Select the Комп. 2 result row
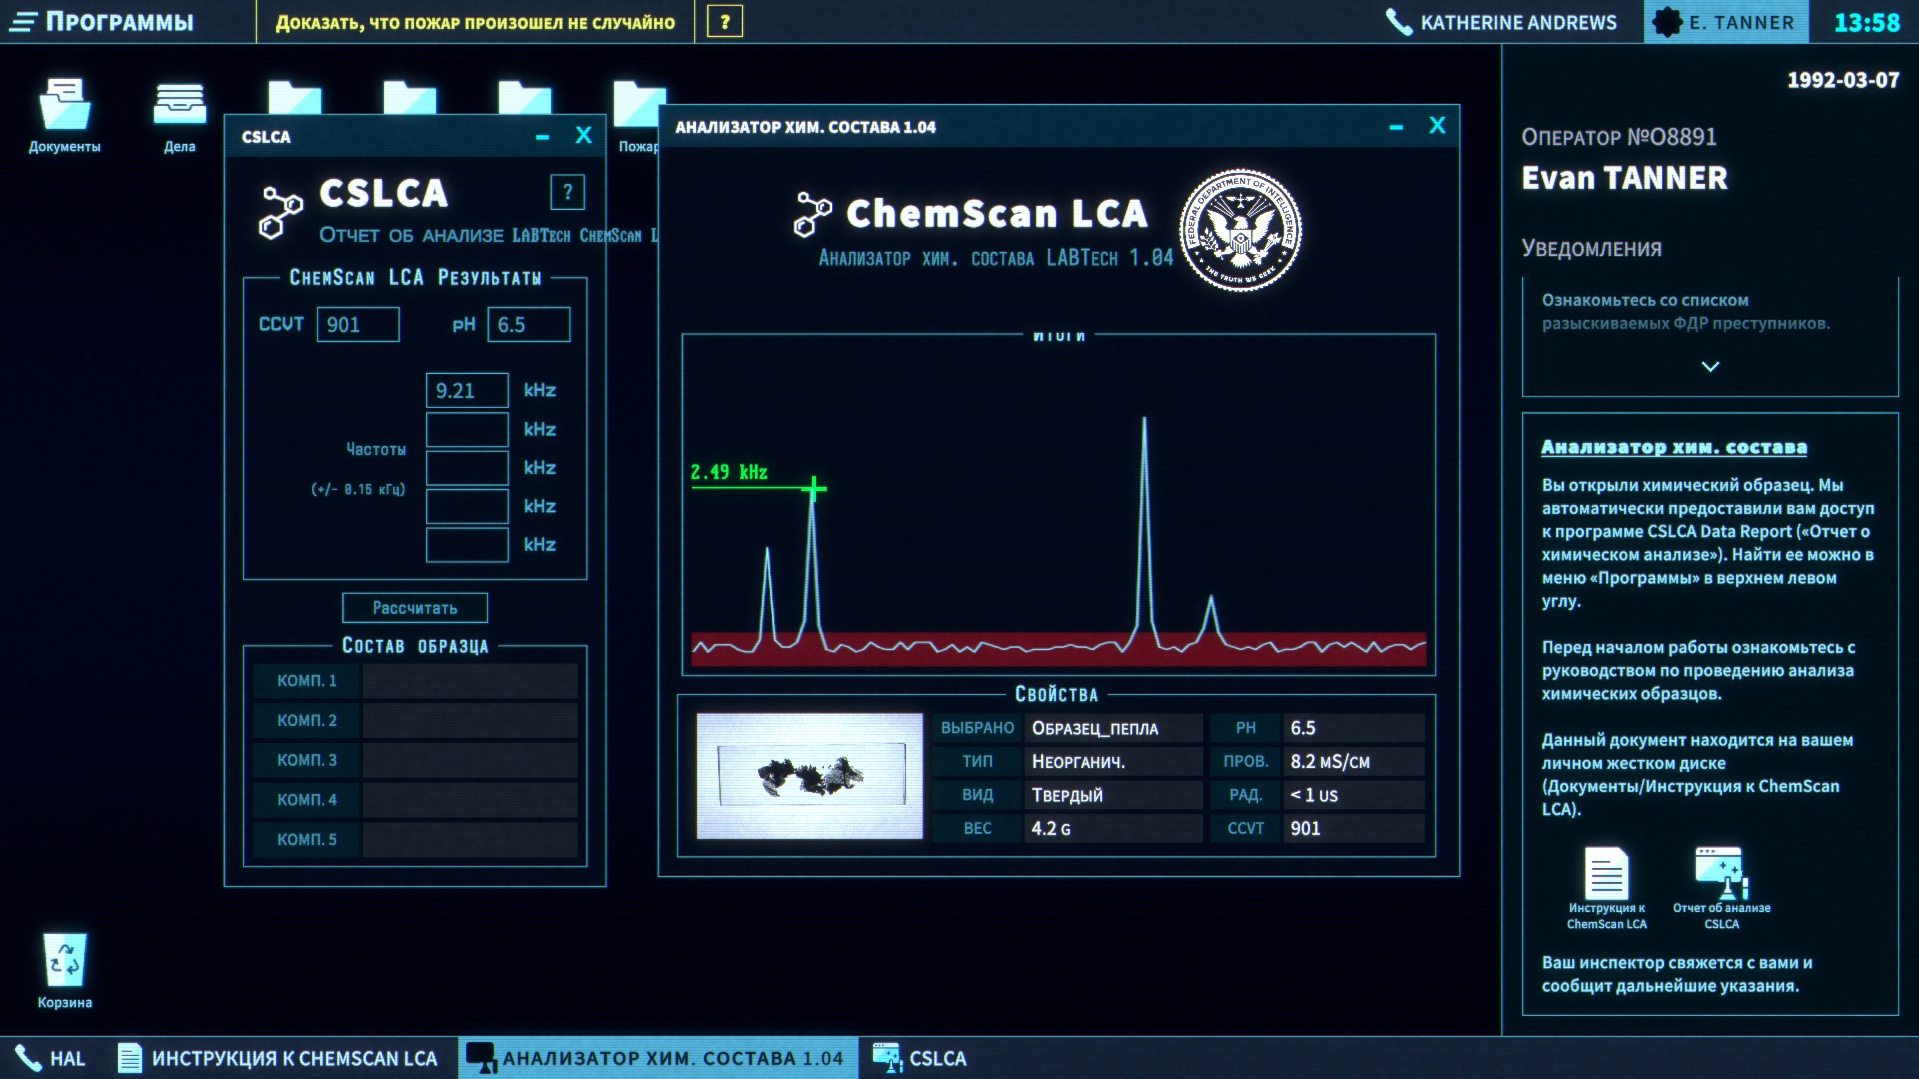 tap(415, 721)
